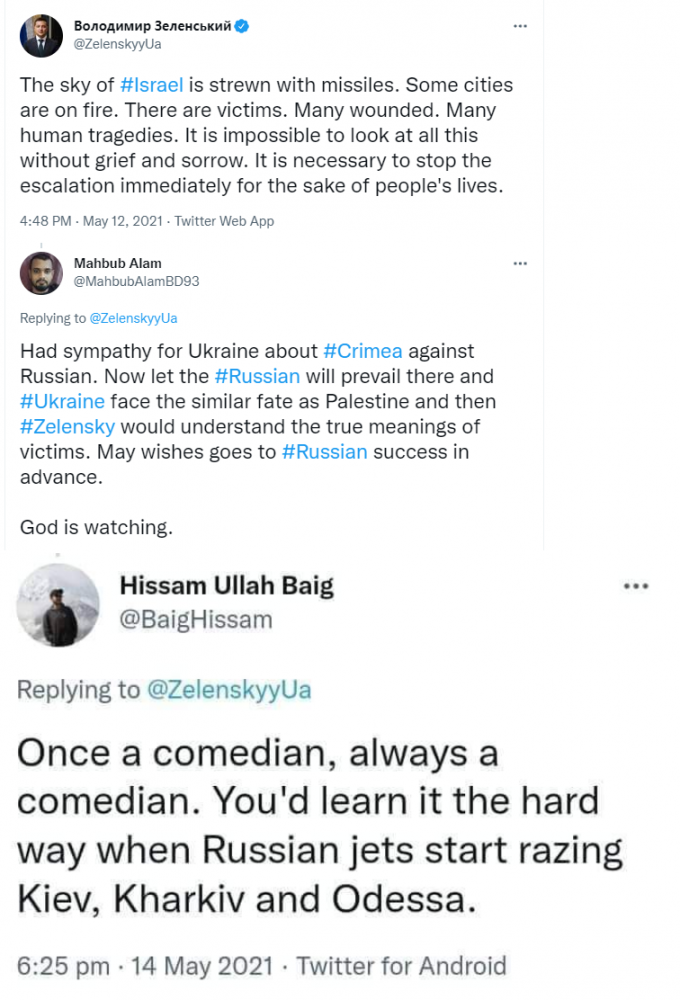Open the #Zelensky hashtag link

point(68,426)
